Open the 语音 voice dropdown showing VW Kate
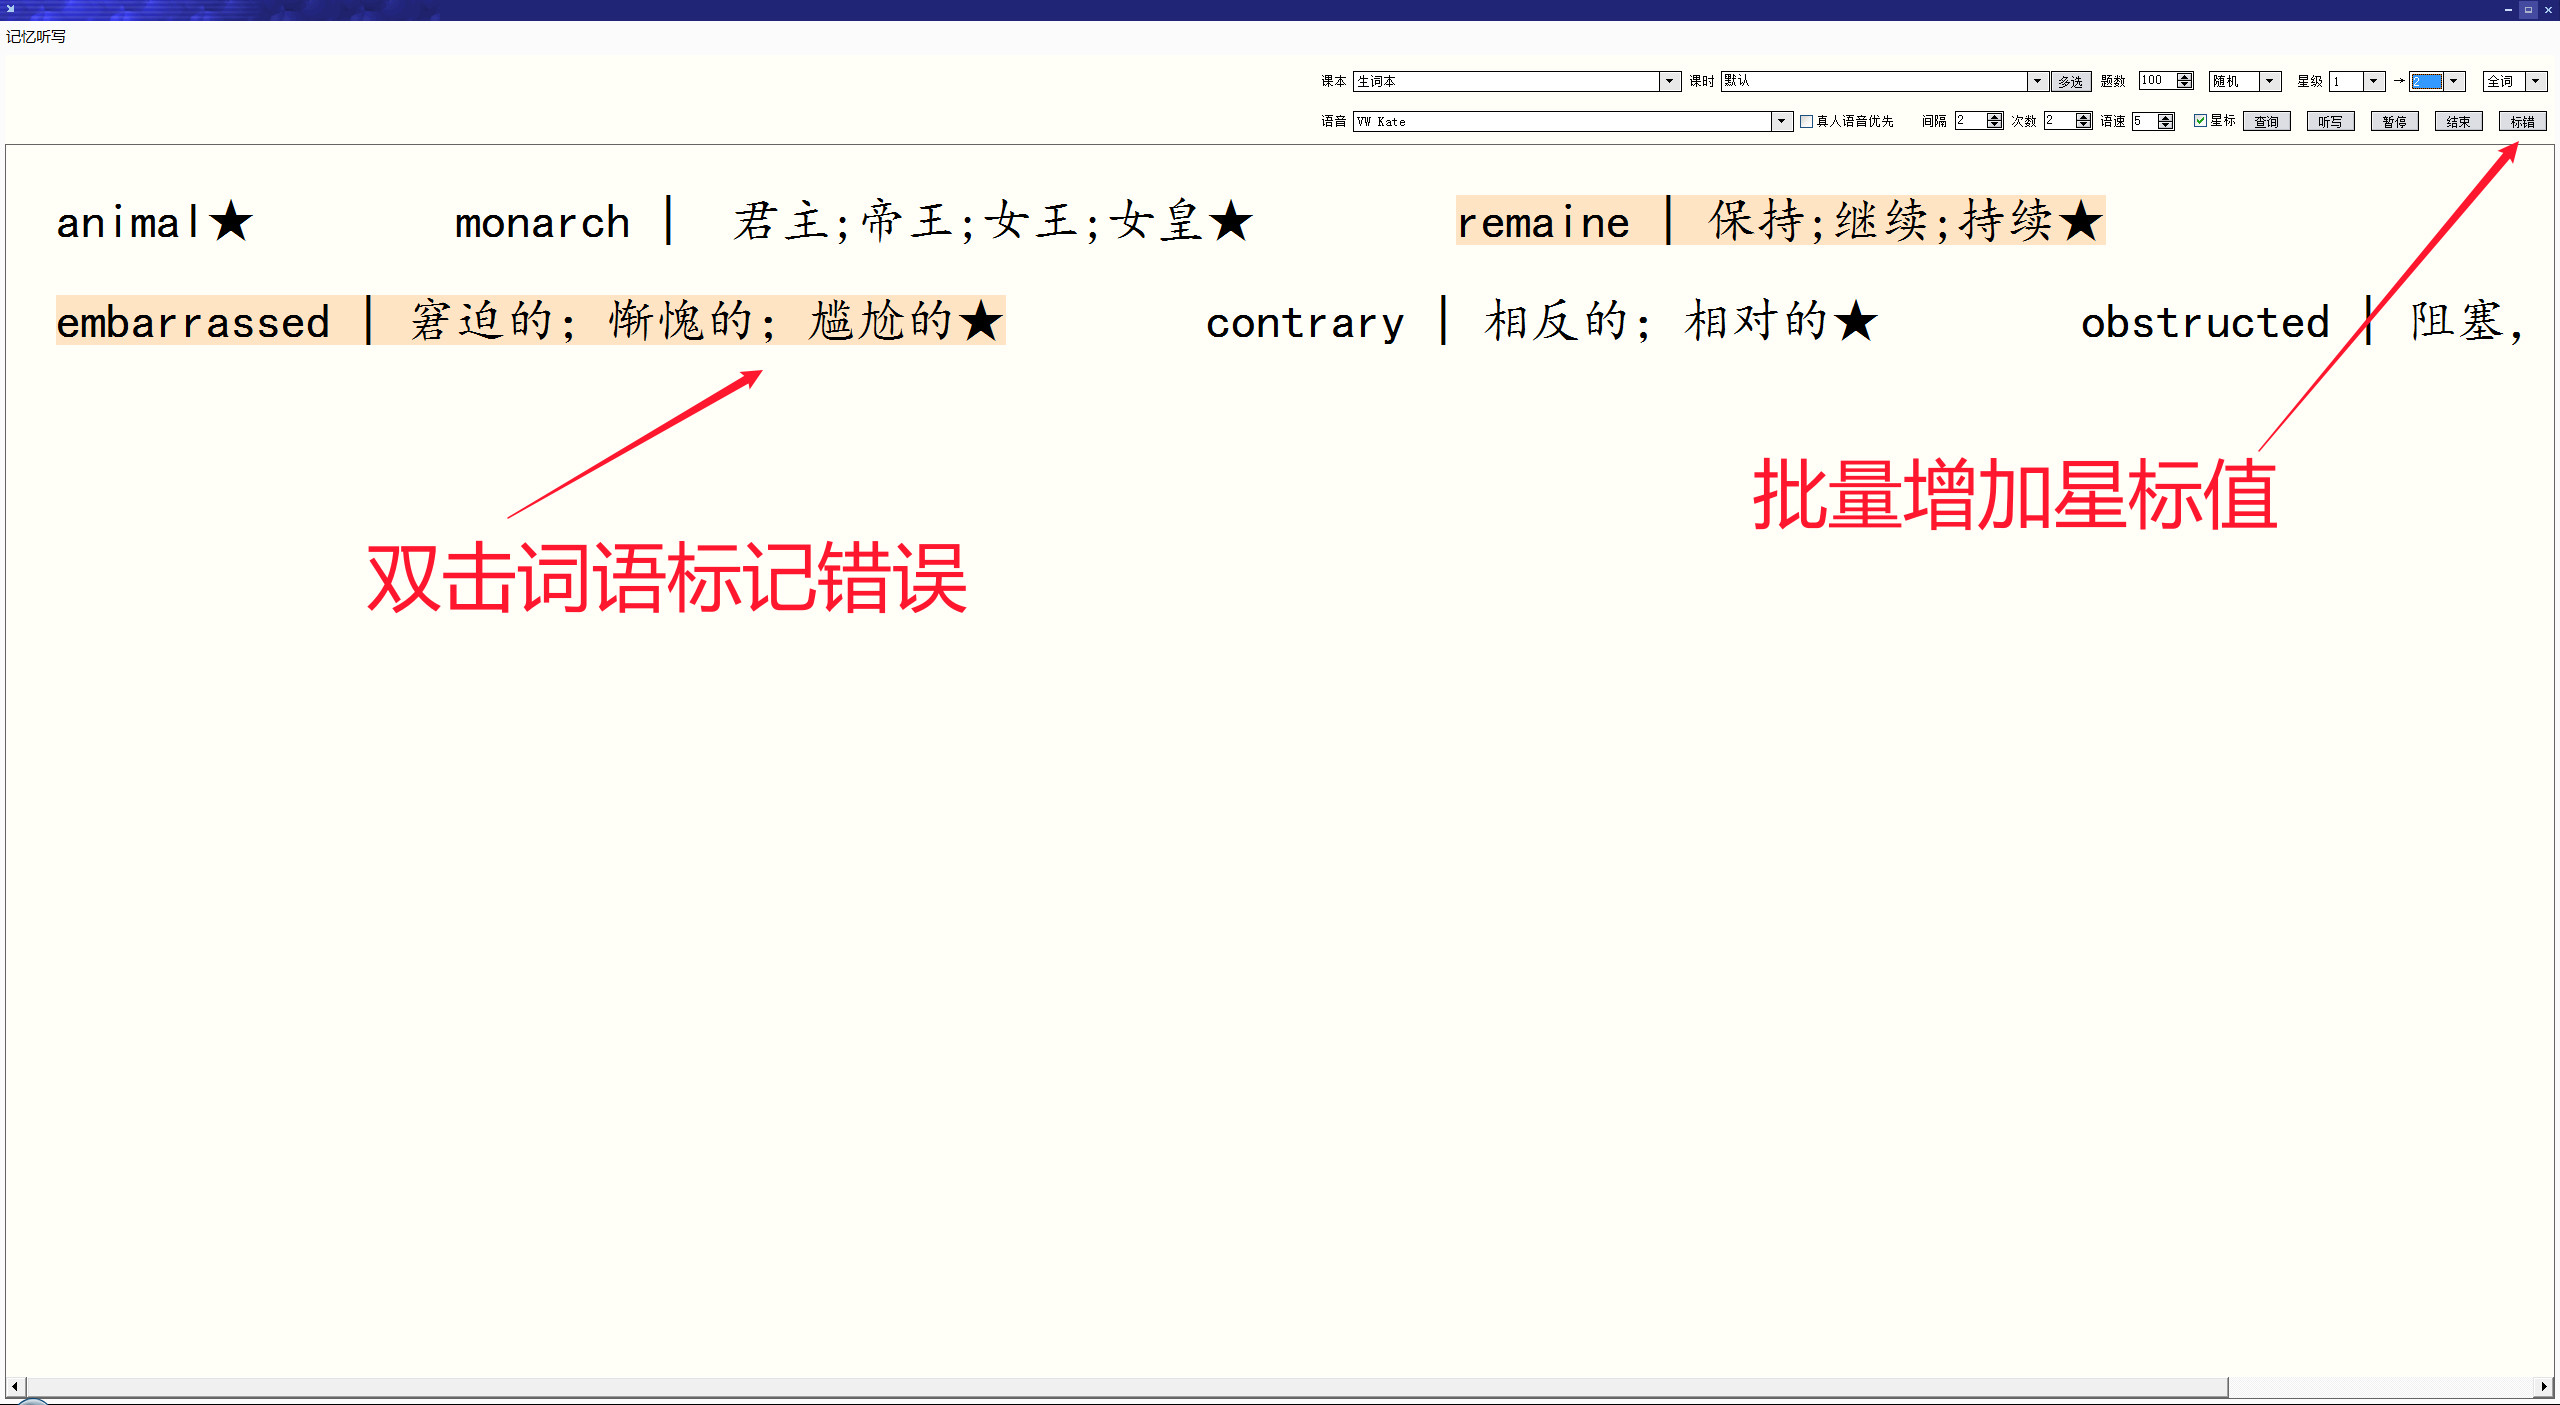 pos(1781,121)
